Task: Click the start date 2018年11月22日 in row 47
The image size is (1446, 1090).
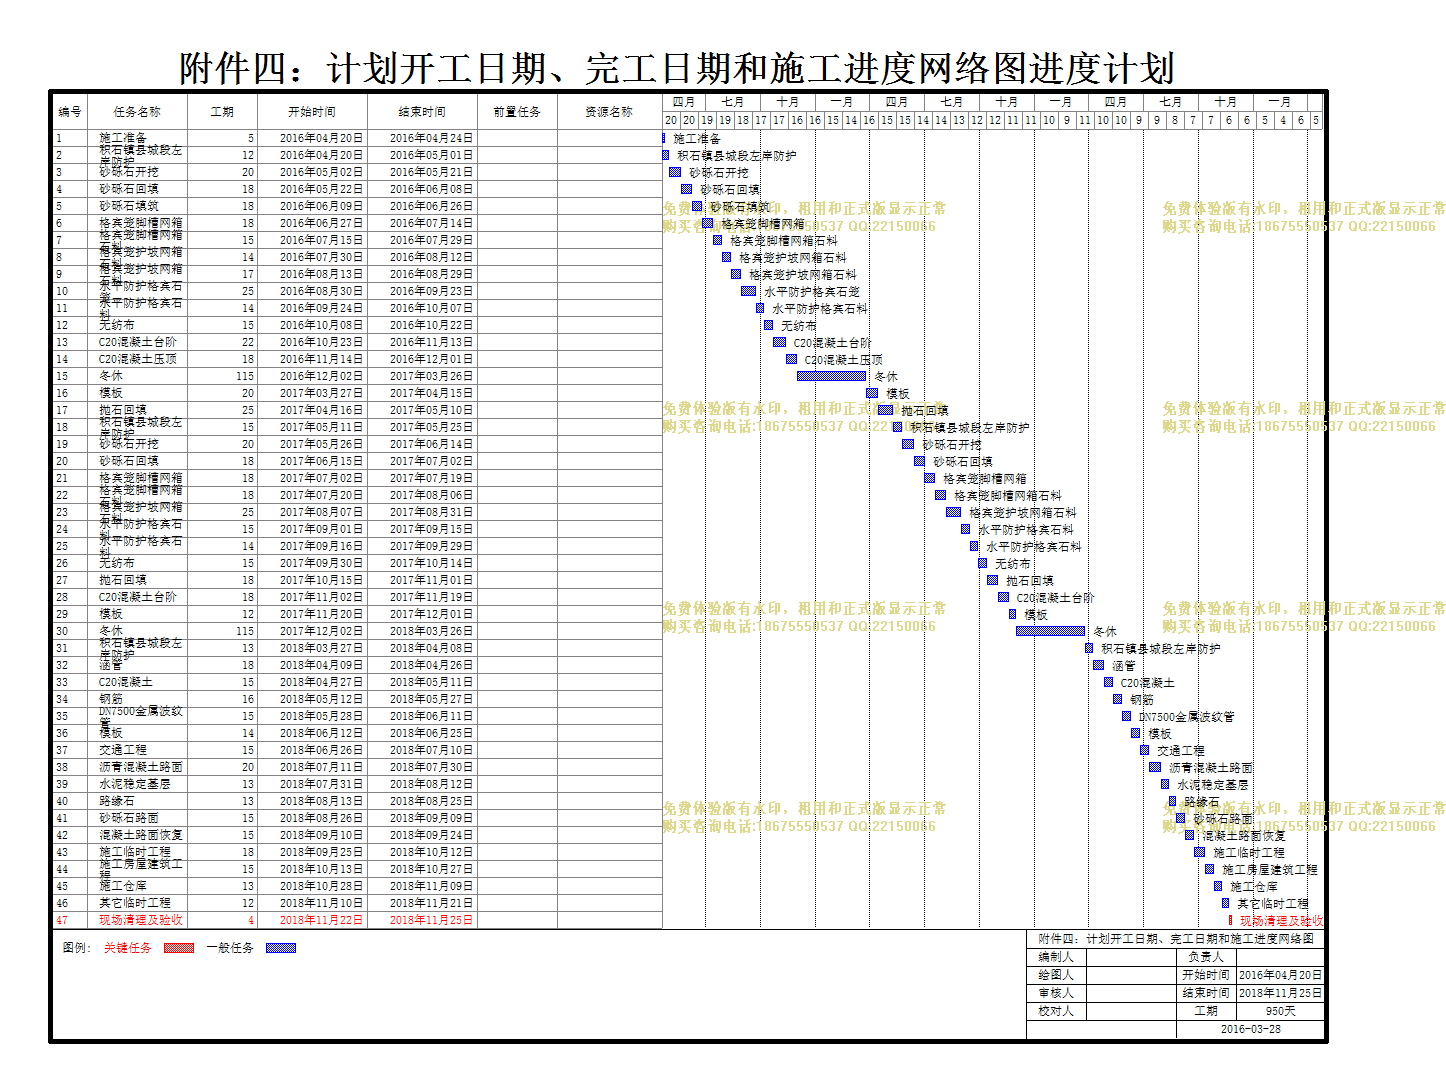Action: [x=322, y=920]
